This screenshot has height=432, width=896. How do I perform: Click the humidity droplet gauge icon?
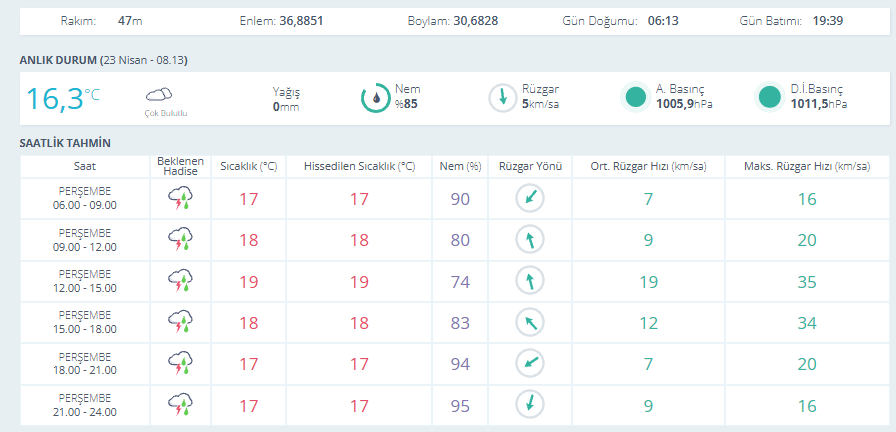(375, 97)
